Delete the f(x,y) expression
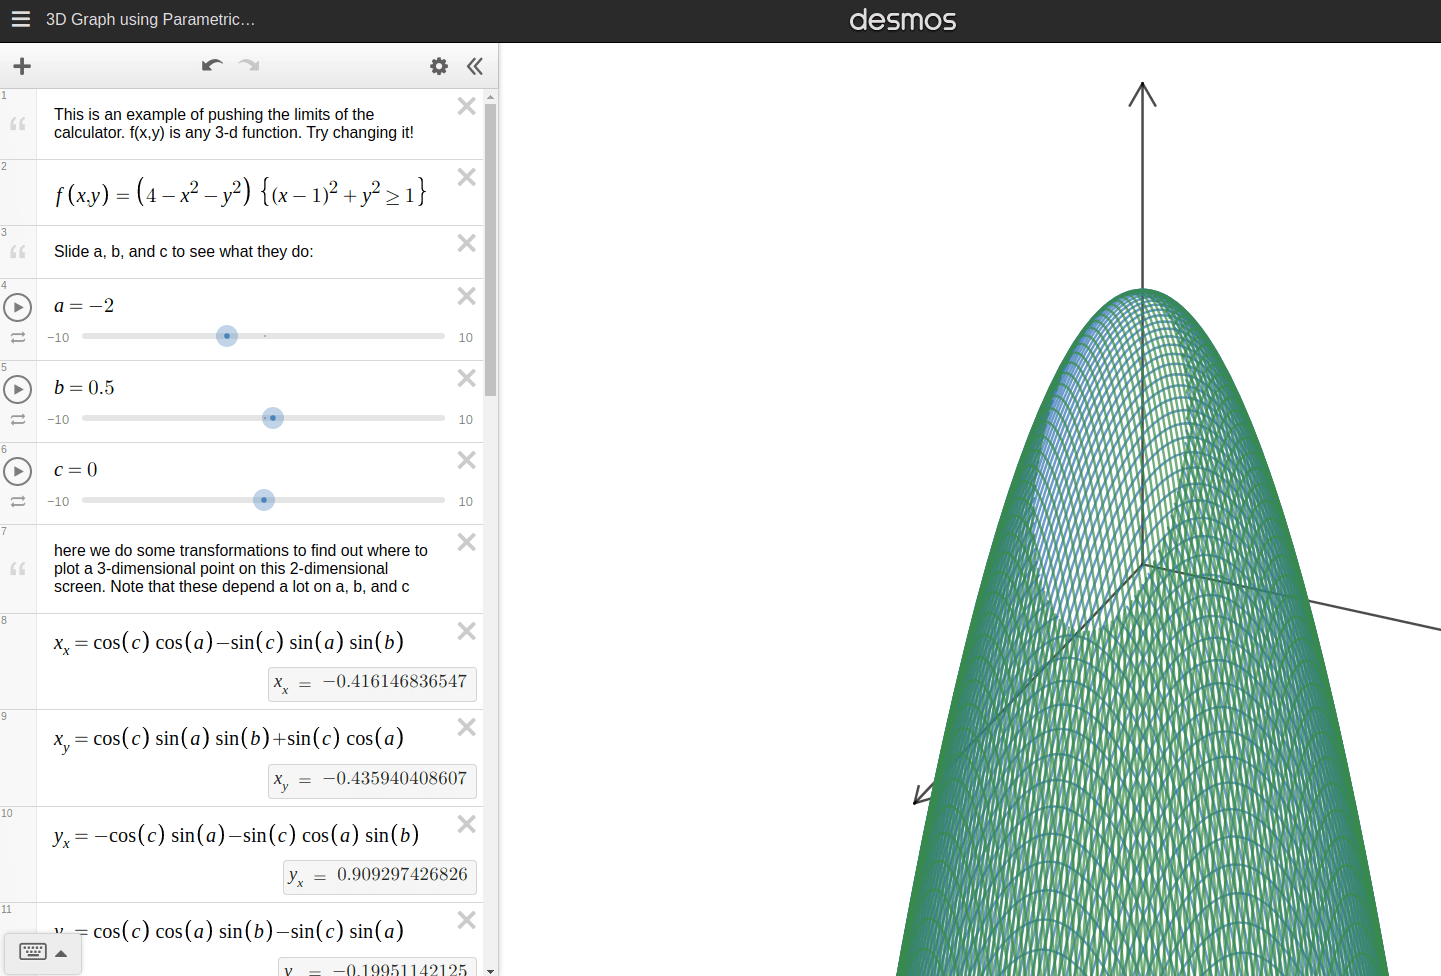The width and height of the screenshot is (1441, 976). (x=466, y=177)
